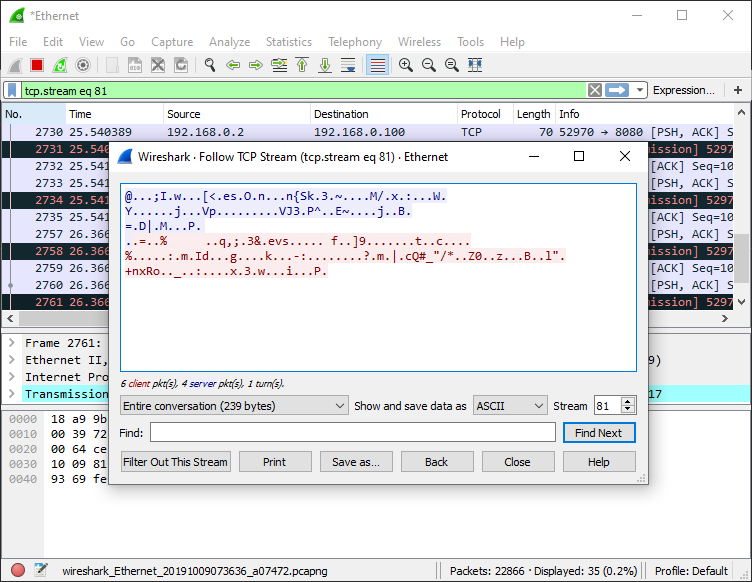
Task: Open the Capture menu
Action: [172, 42]
